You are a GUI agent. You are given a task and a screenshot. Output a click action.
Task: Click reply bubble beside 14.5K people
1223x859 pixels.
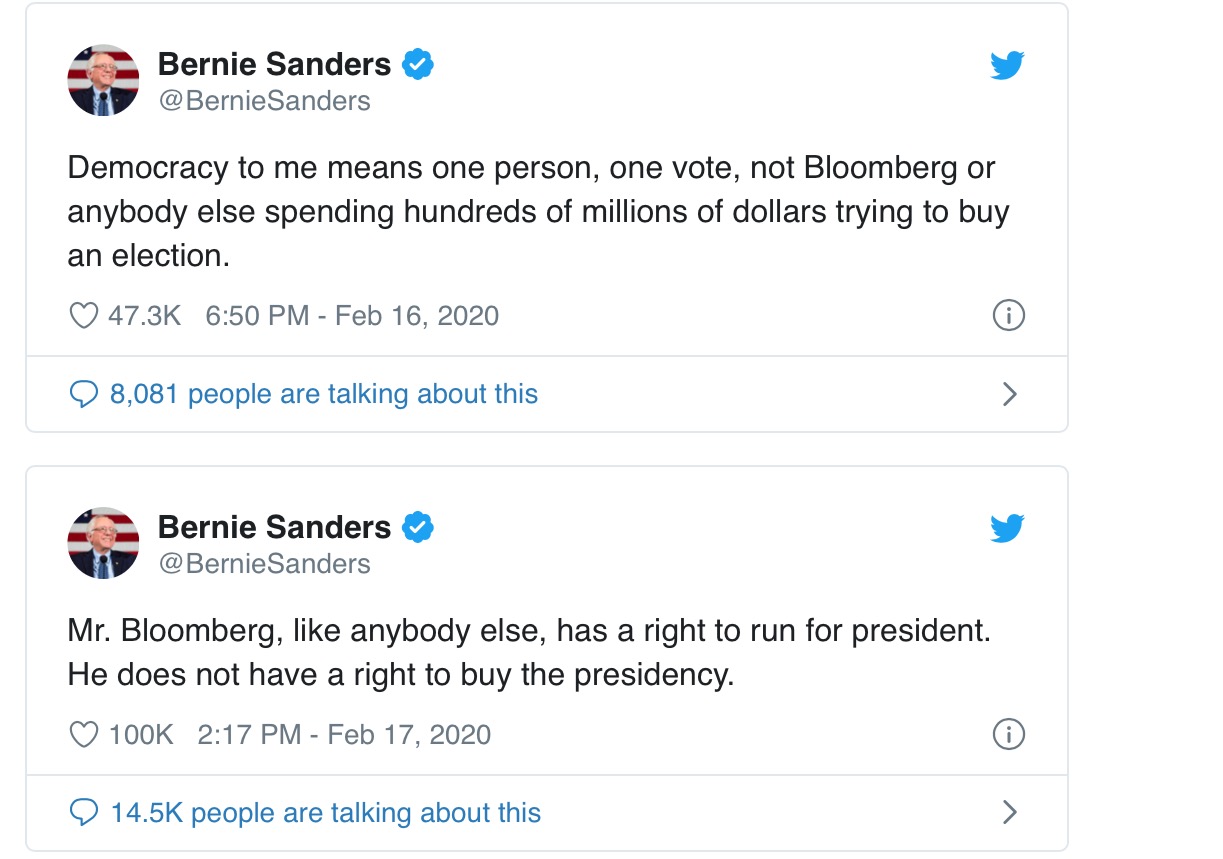[x=83, y=813]
